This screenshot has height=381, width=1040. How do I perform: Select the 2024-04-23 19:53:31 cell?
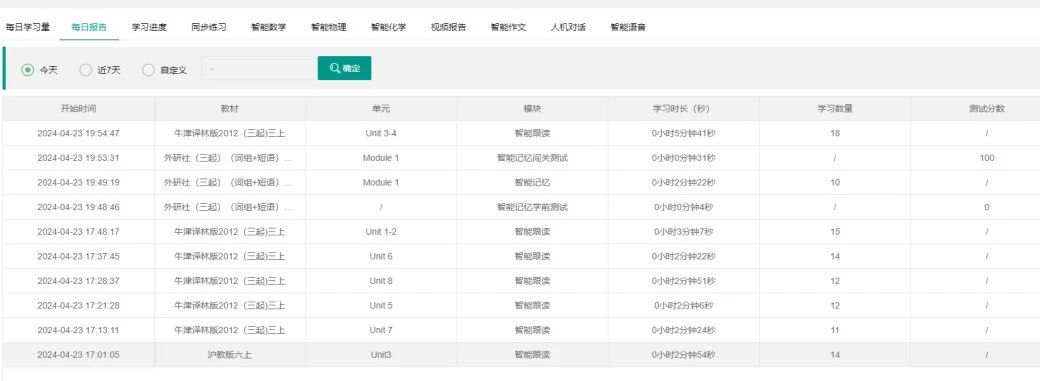[78, 158]
